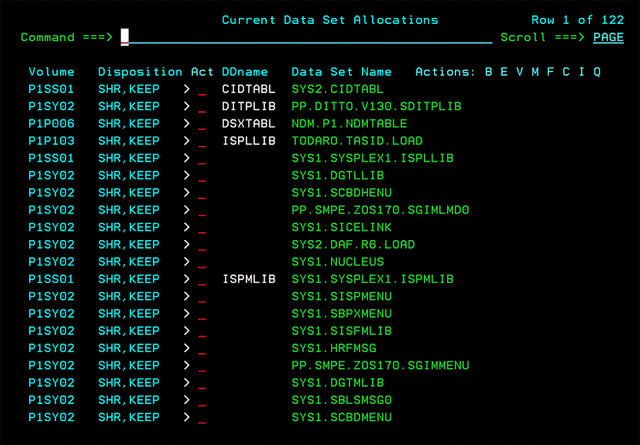Screen dimensions: 640x445
Task: Click the Act field for SYS1.NUCLEUS
Action: 202,262
